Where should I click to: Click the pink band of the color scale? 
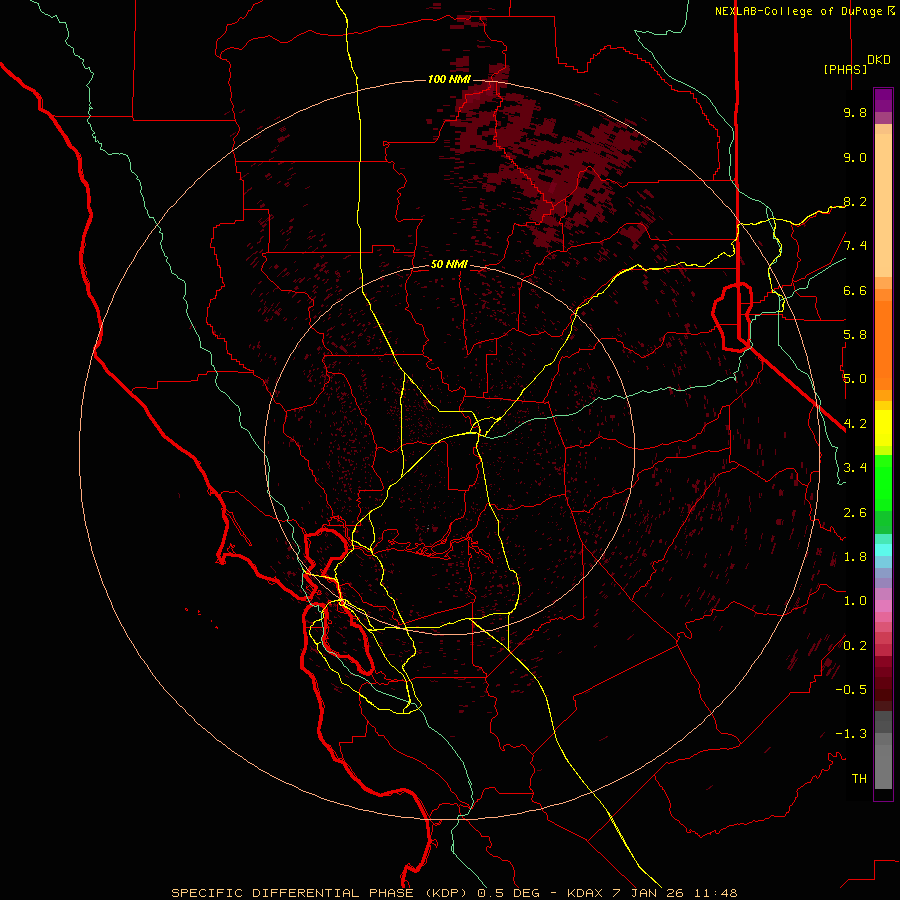pyautogui.click(x=883, y=606)
